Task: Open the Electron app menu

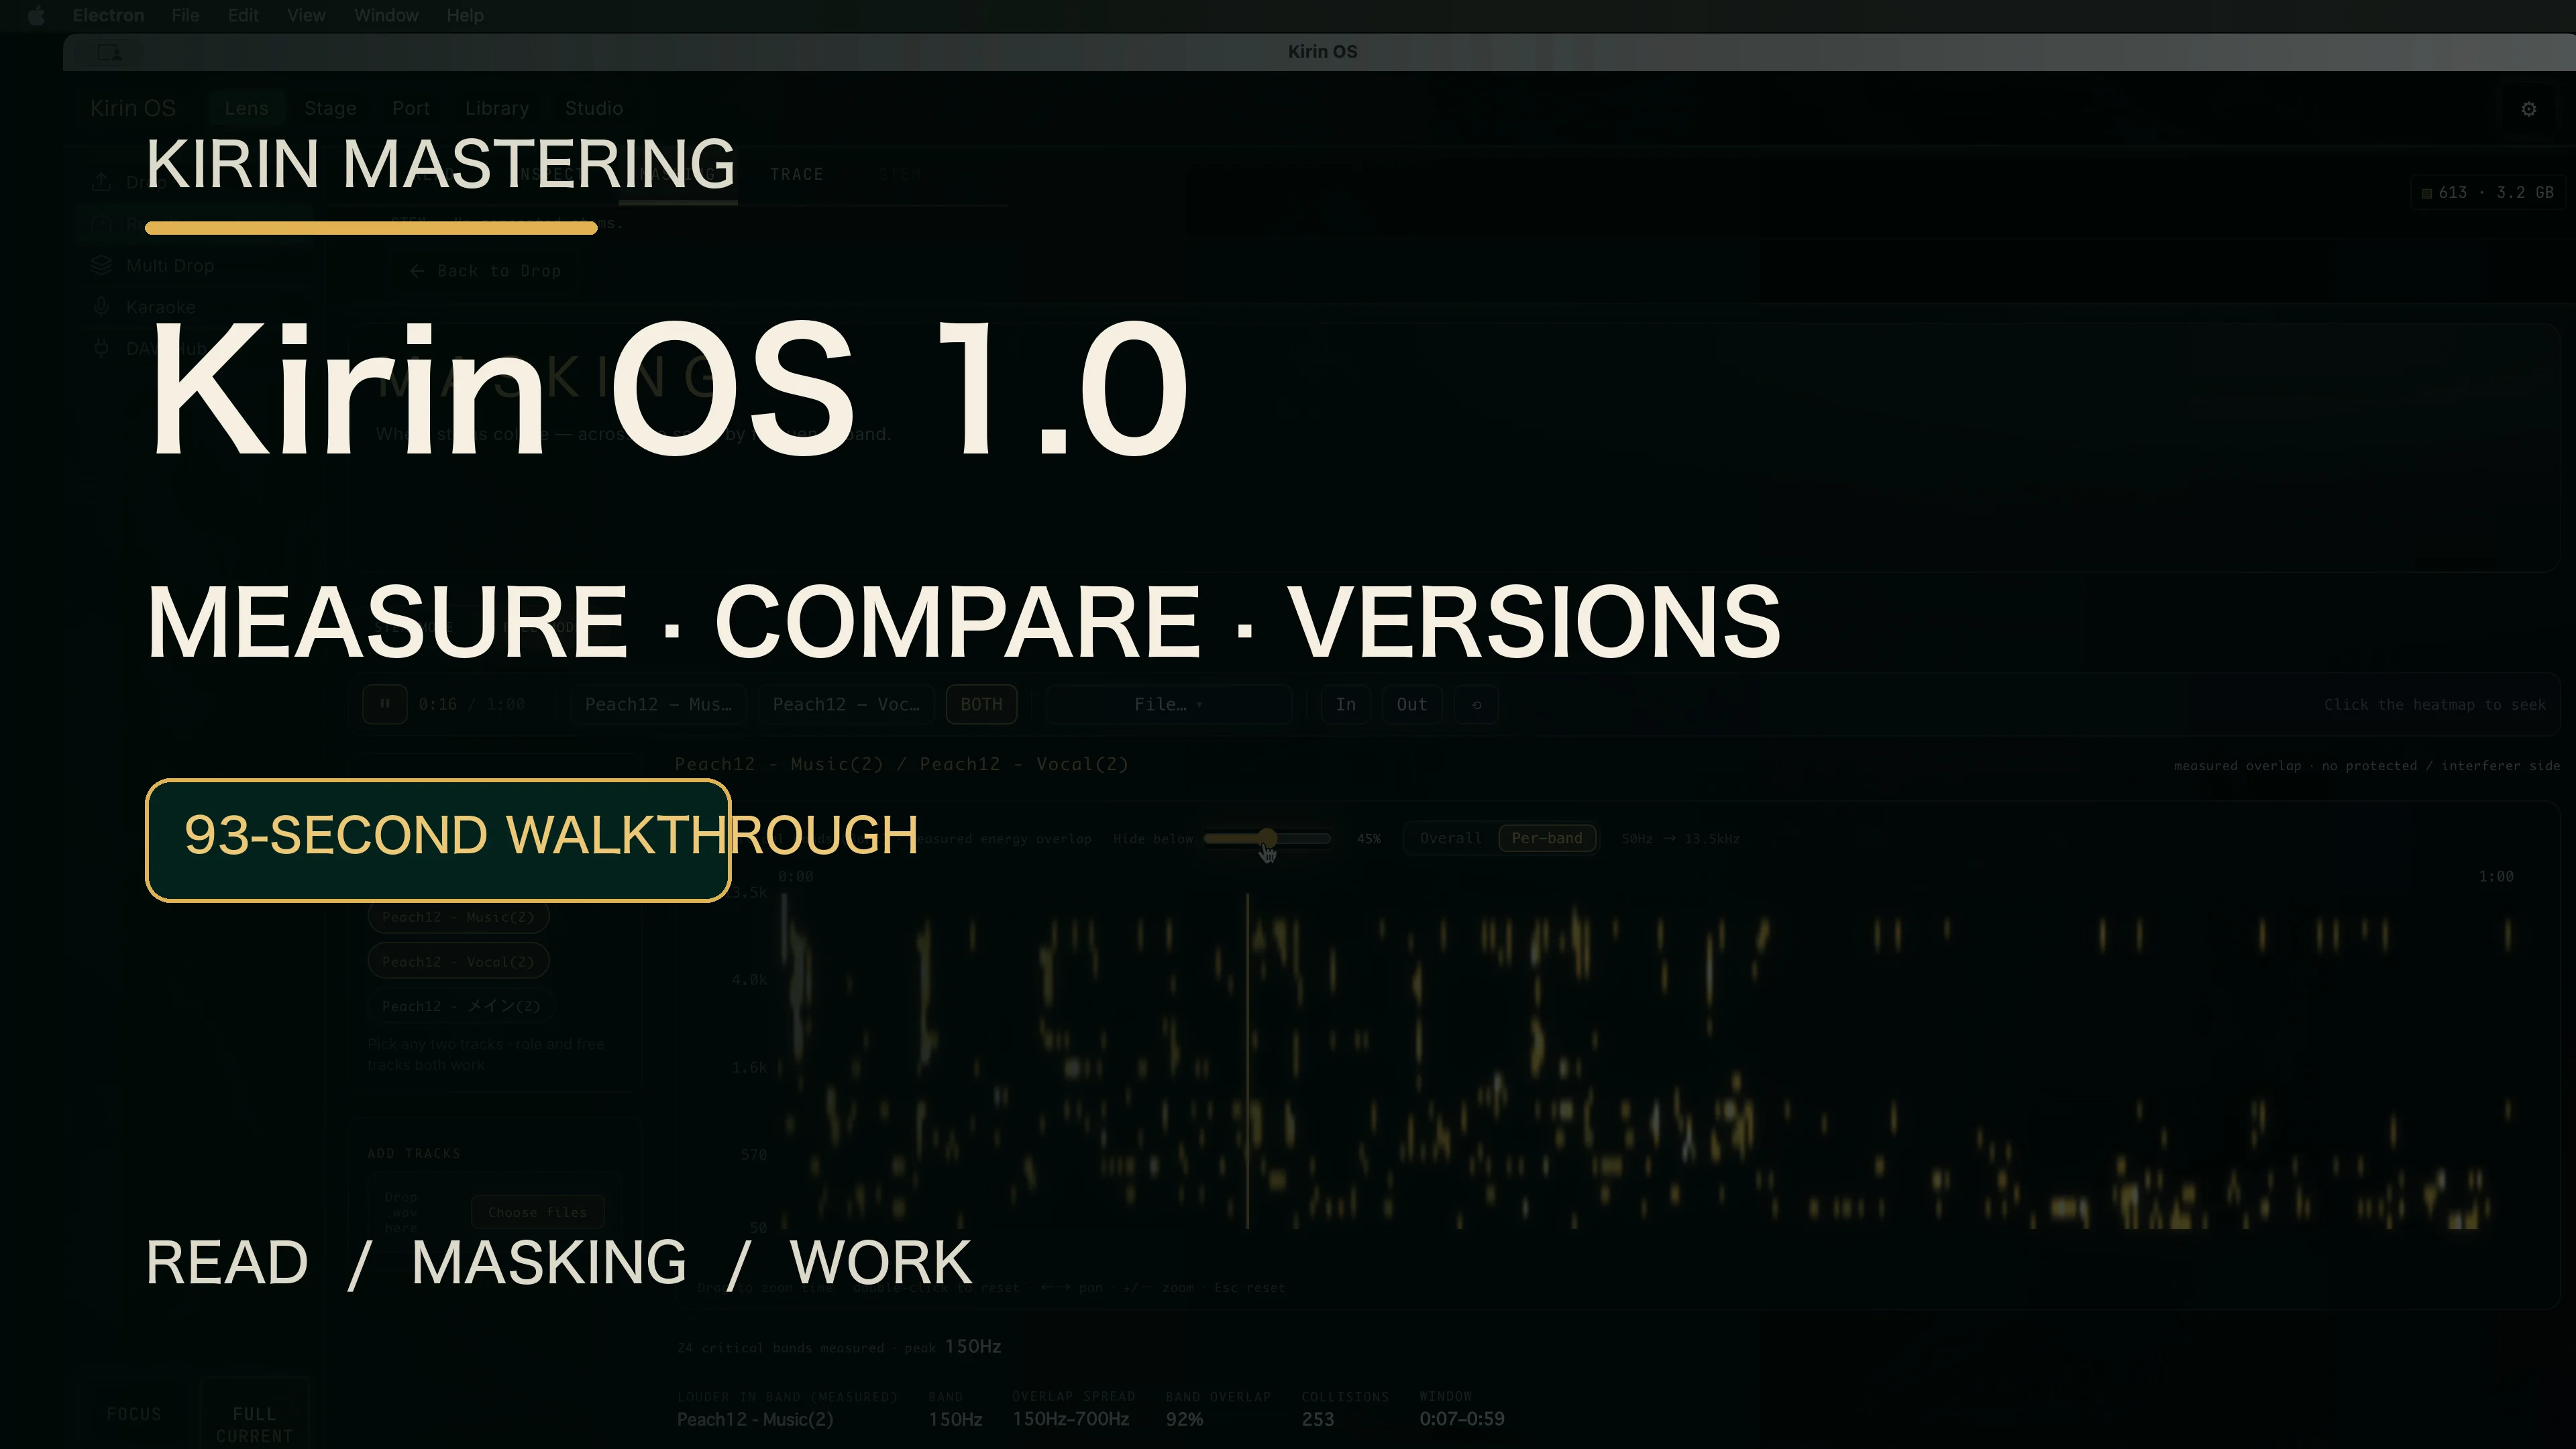Action: point(108,15)
